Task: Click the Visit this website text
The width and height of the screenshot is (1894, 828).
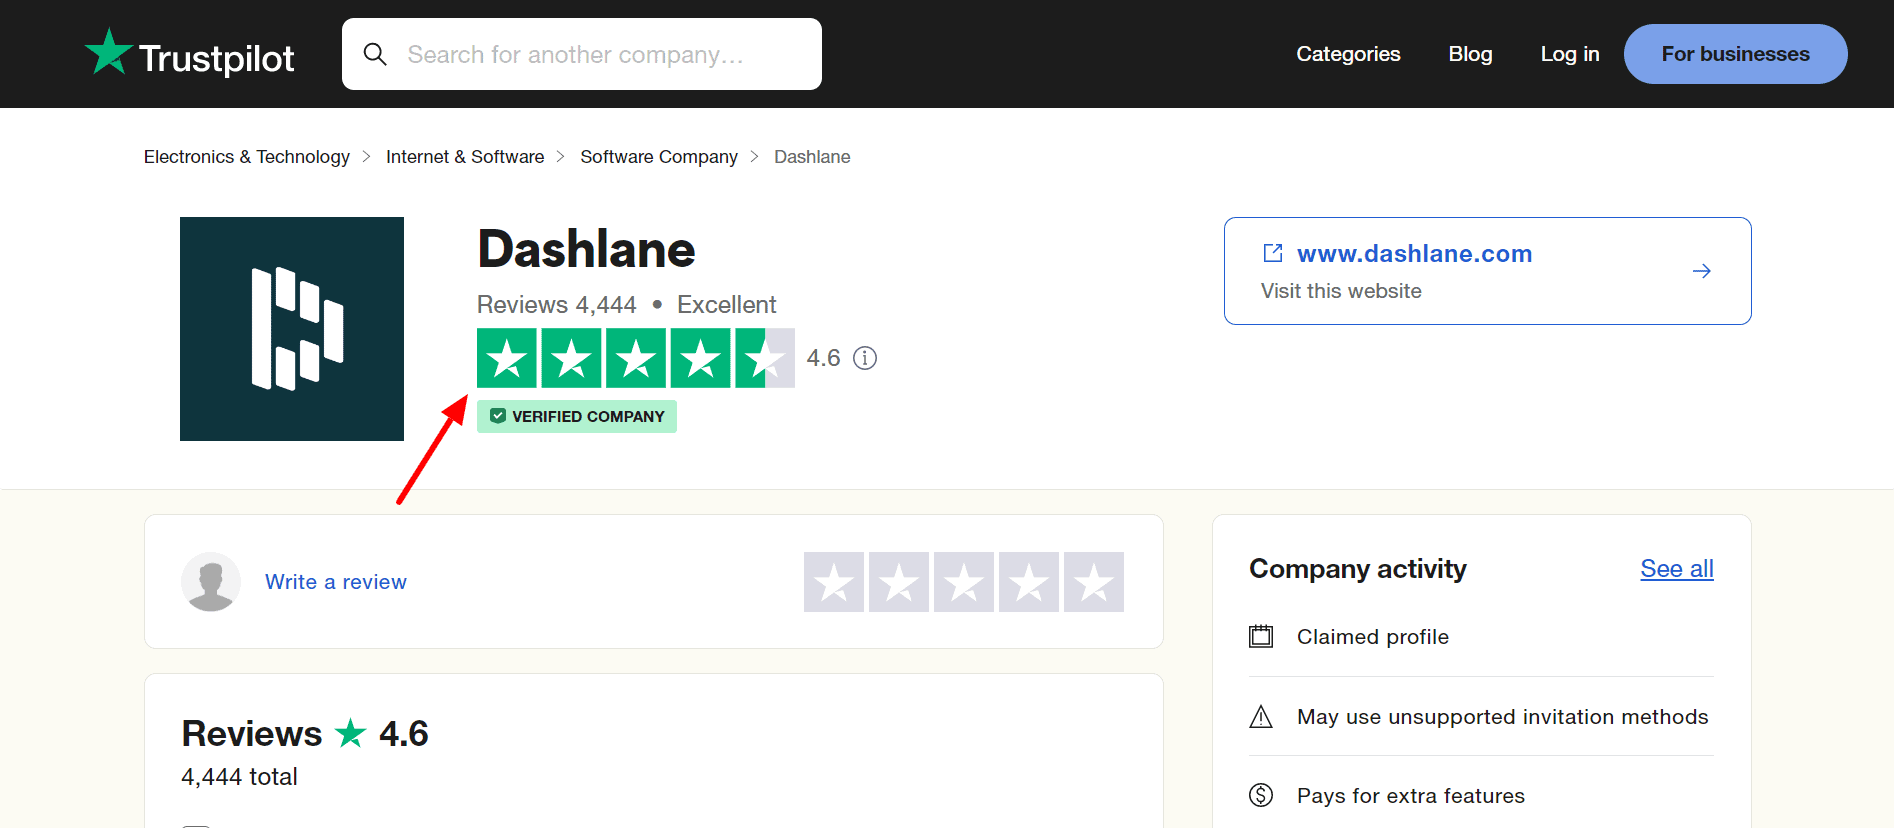Action: click(x=1341, y=291)
